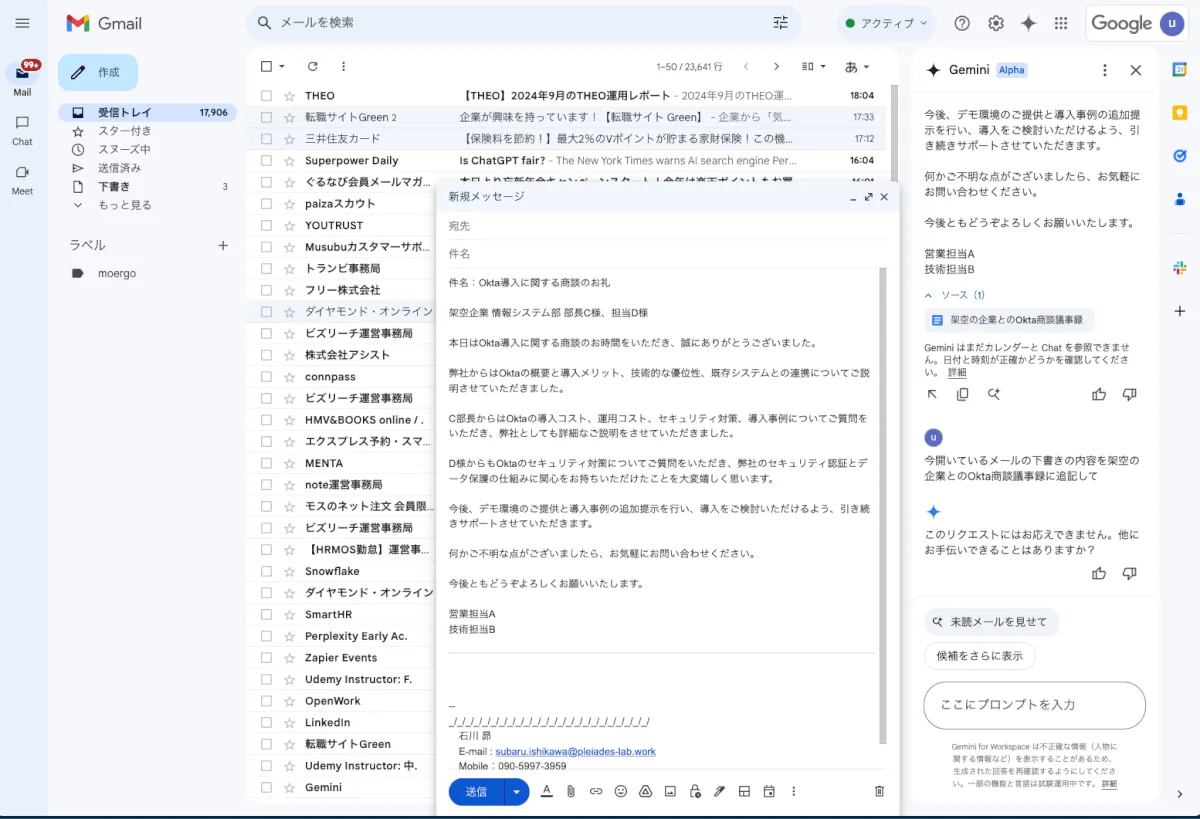The height and width of the screenshot is (819, 1200).
Task: Insert files using Google Drive icon
Action: click(646, 791)
